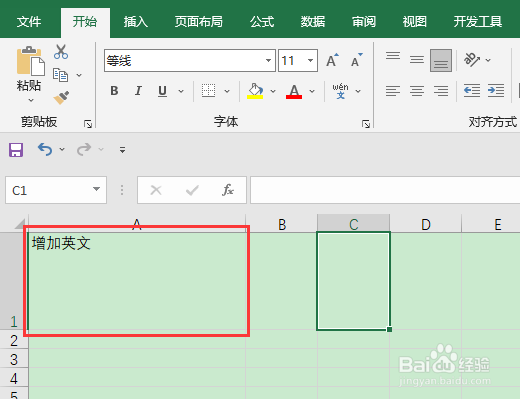The width and height of the screenshot is (520, 399).
Task: Switch to 开始 tab
Action: pyautogui.click(x=85, y=22)
